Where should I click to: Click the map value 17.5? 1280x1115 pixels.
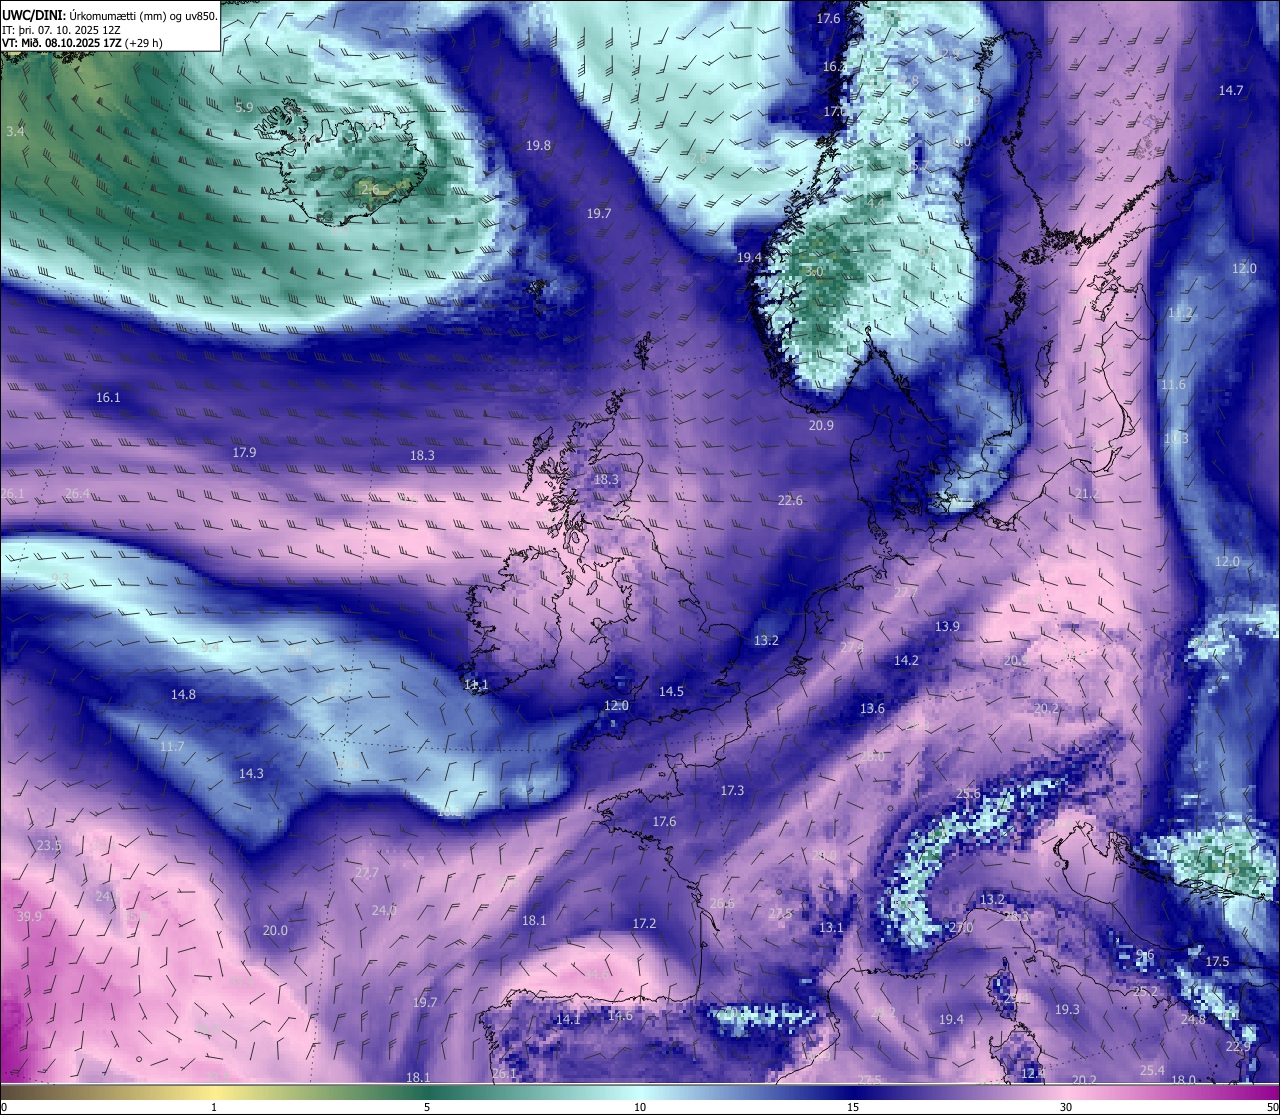pos(1217,962)
